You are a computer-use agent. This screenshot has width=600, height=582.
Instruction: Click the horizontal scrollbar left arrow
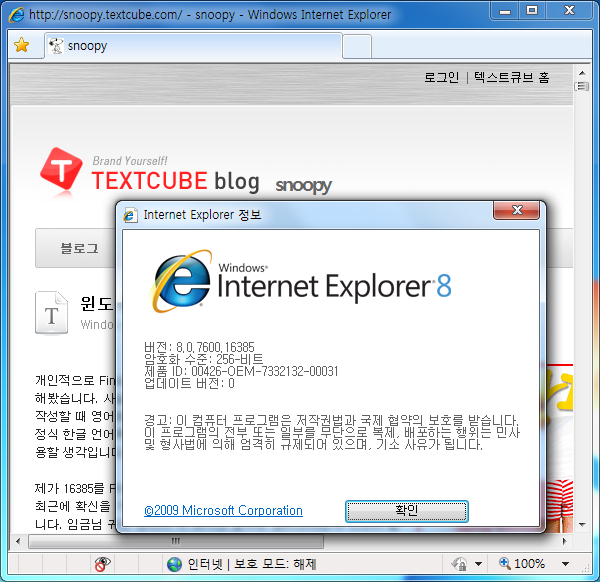pos(18,541)
